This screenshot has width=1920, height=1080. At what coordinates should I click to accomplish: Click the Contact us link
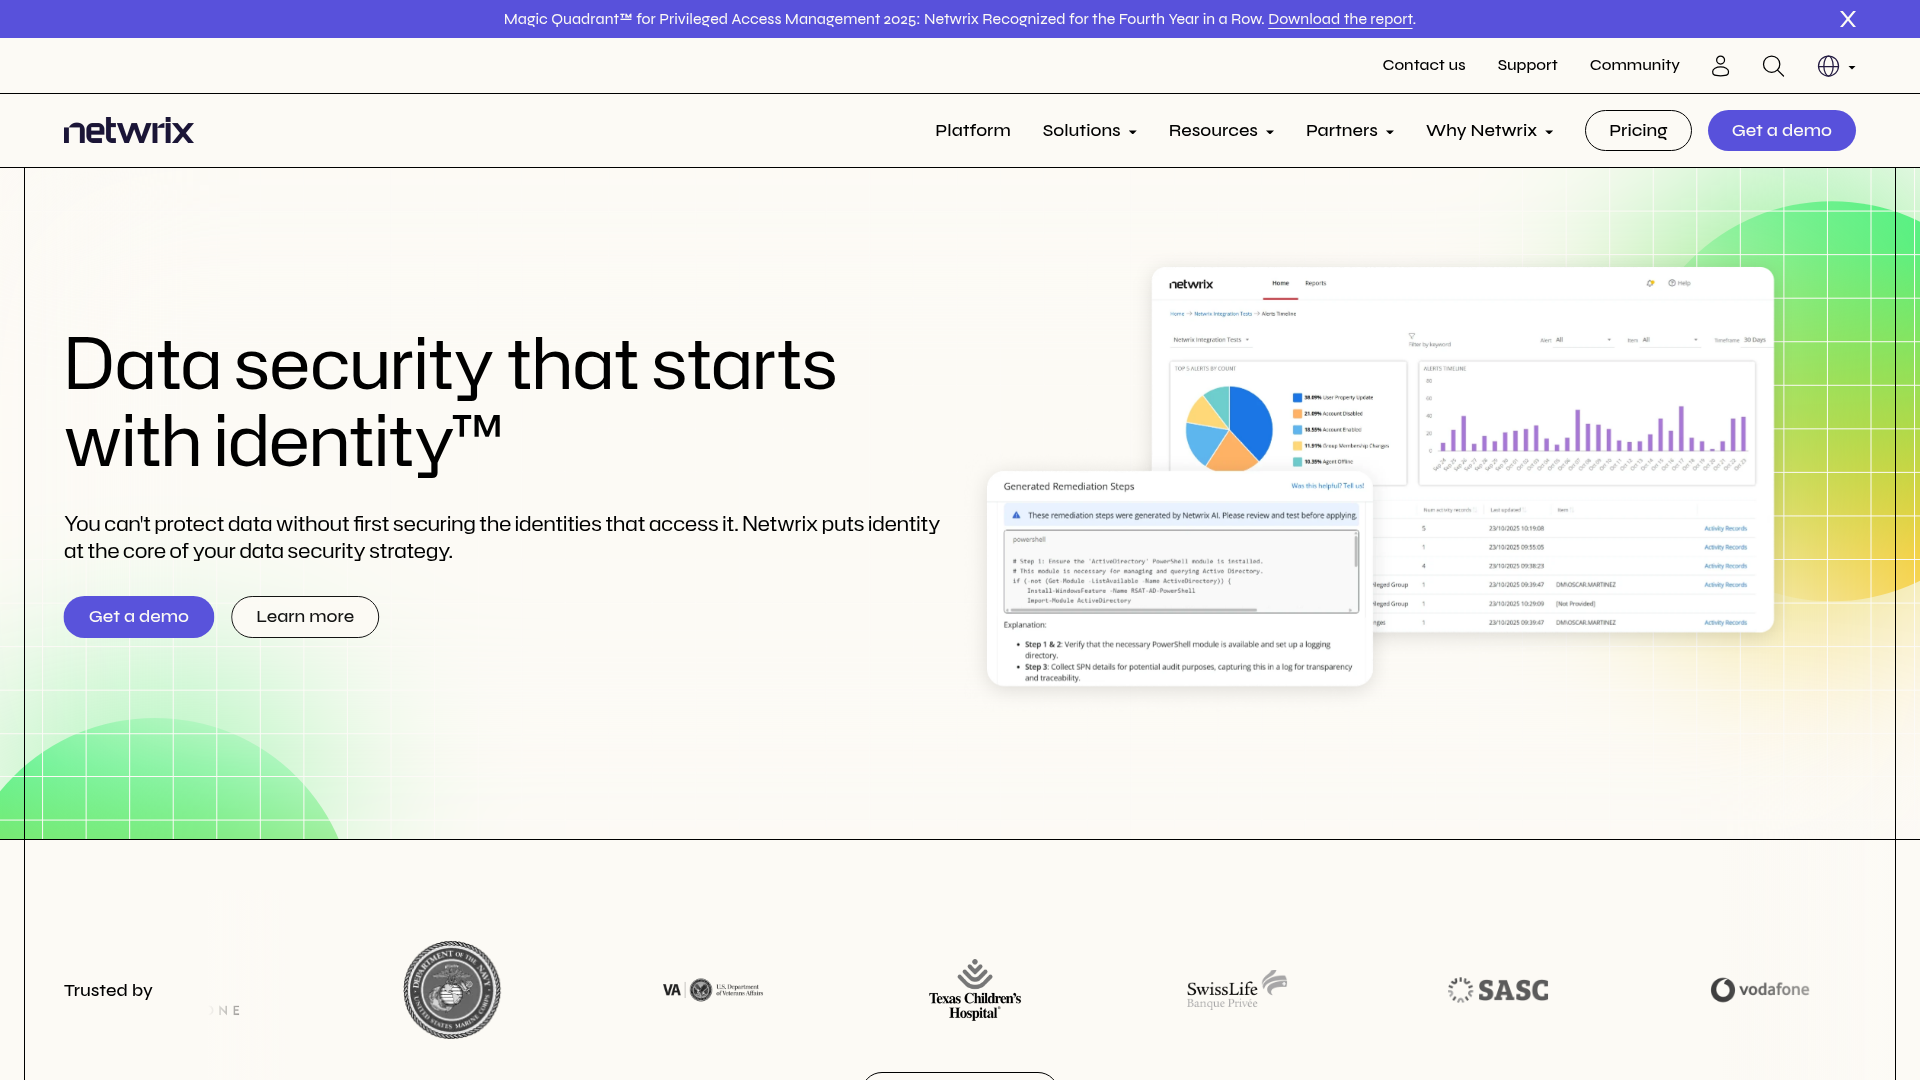(1423, 66)
